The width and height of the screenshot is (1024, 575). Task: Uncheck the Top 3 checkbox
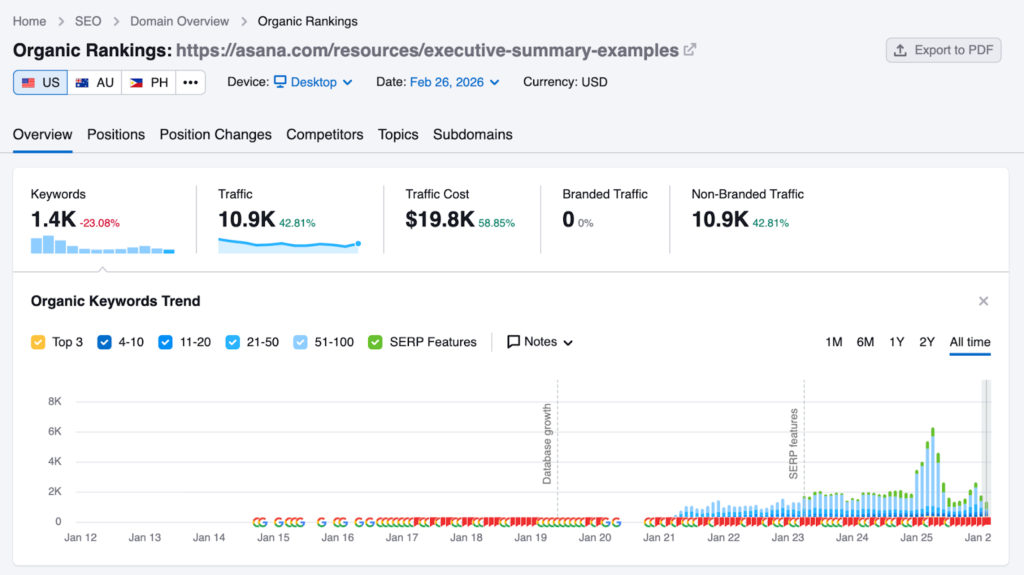[38, 342]
